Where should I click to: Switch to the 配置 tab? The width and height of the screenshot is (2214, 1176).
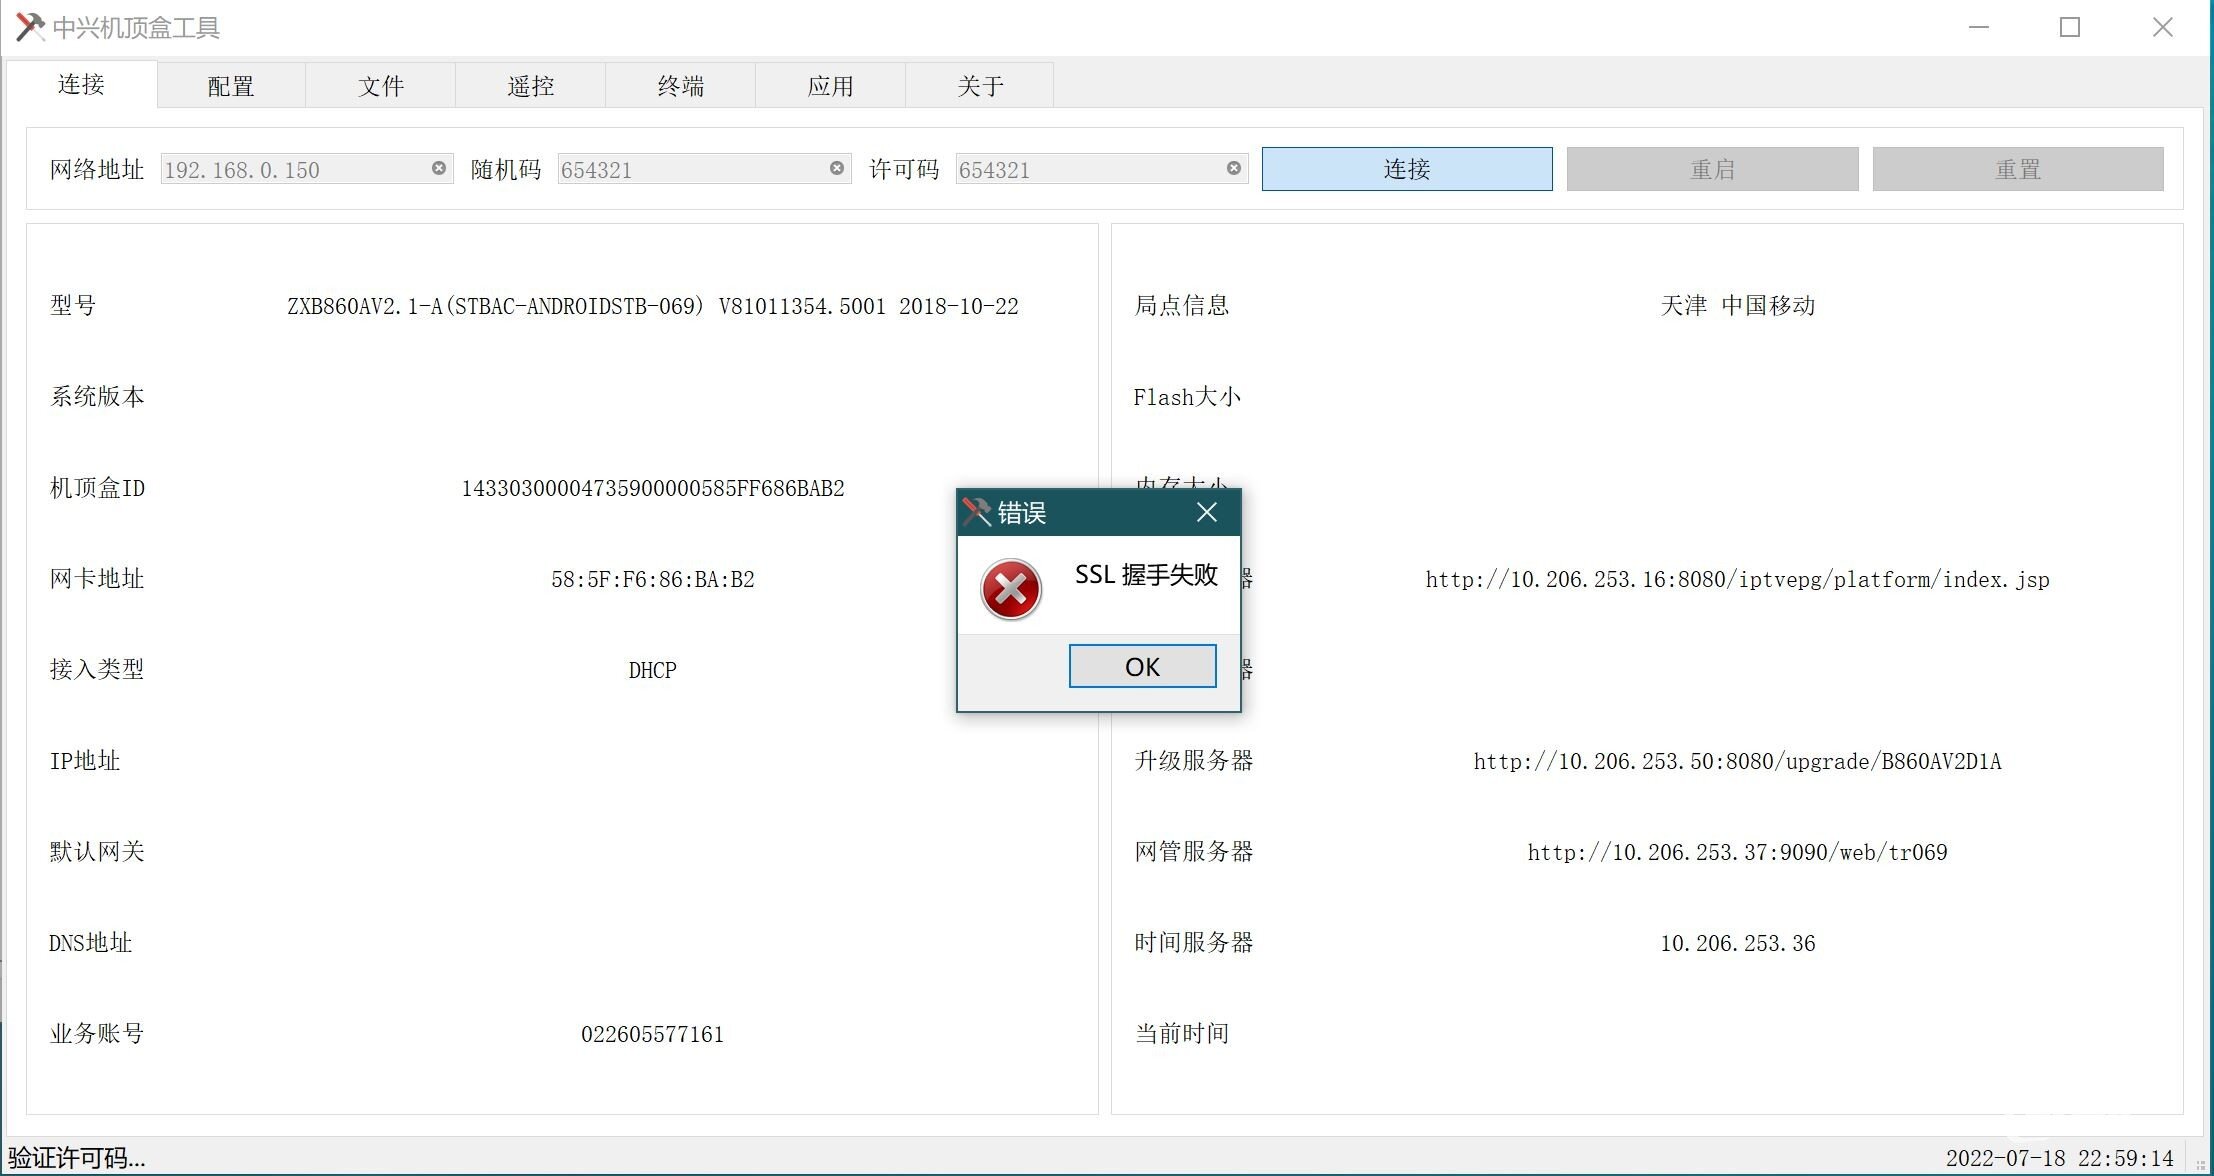231,86
